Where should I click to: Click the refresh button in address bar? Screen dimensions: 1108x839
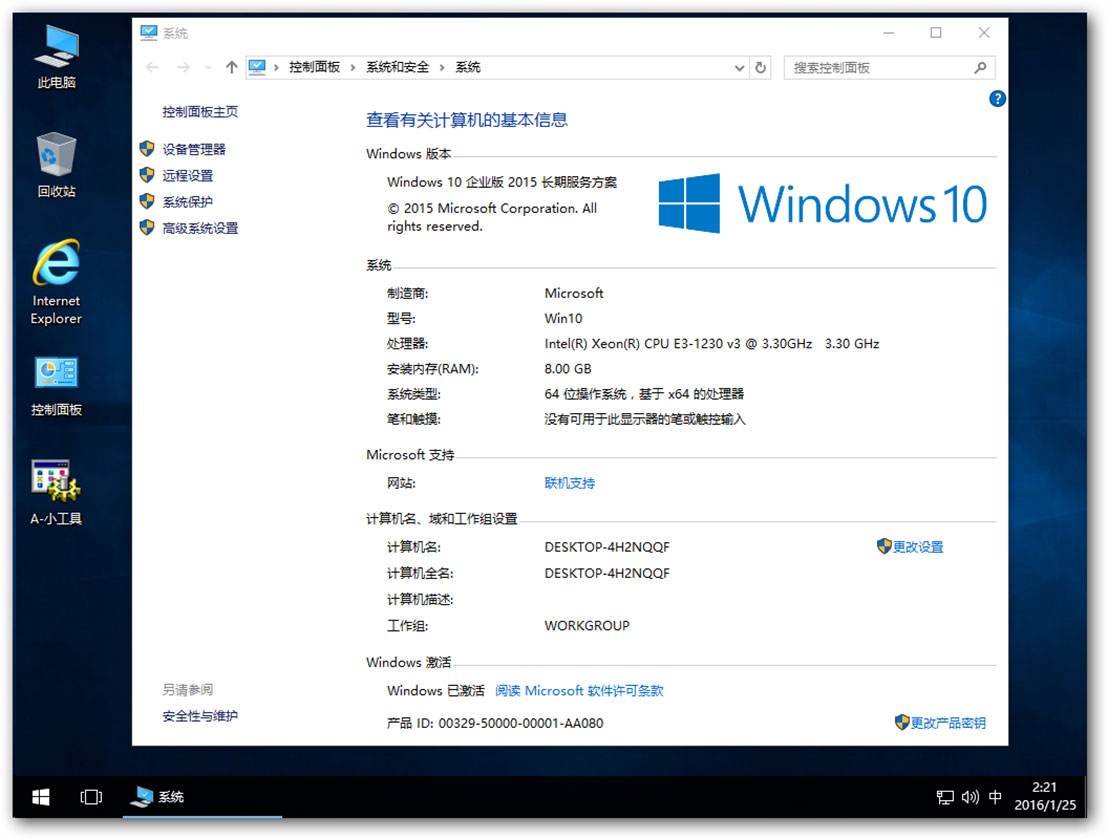(x=760, y=68)
